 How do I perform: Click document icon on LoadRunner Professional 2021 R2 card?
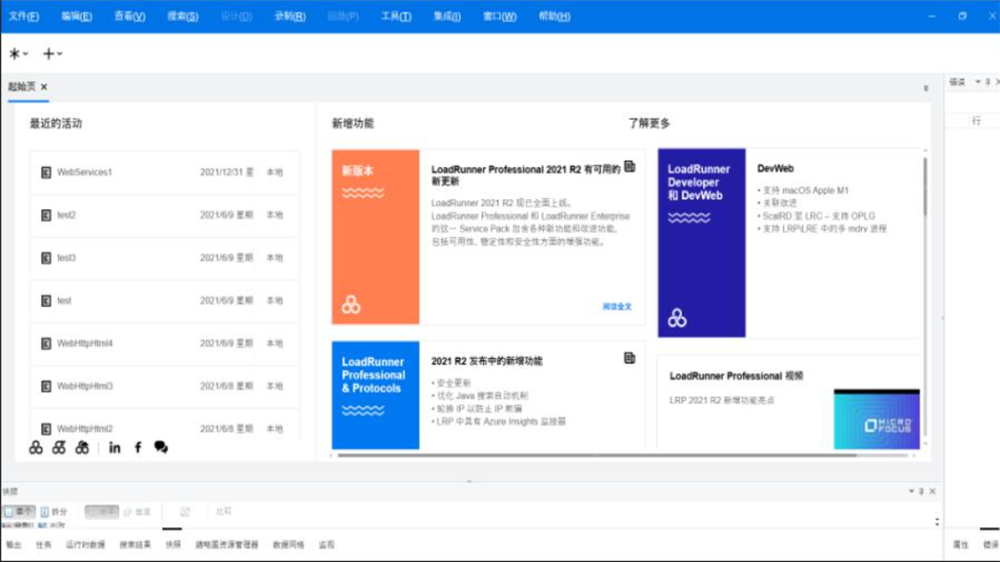(629, 166)
